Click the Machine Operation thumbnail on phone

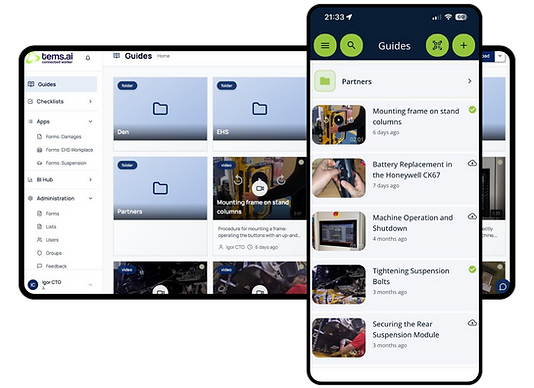339,231
